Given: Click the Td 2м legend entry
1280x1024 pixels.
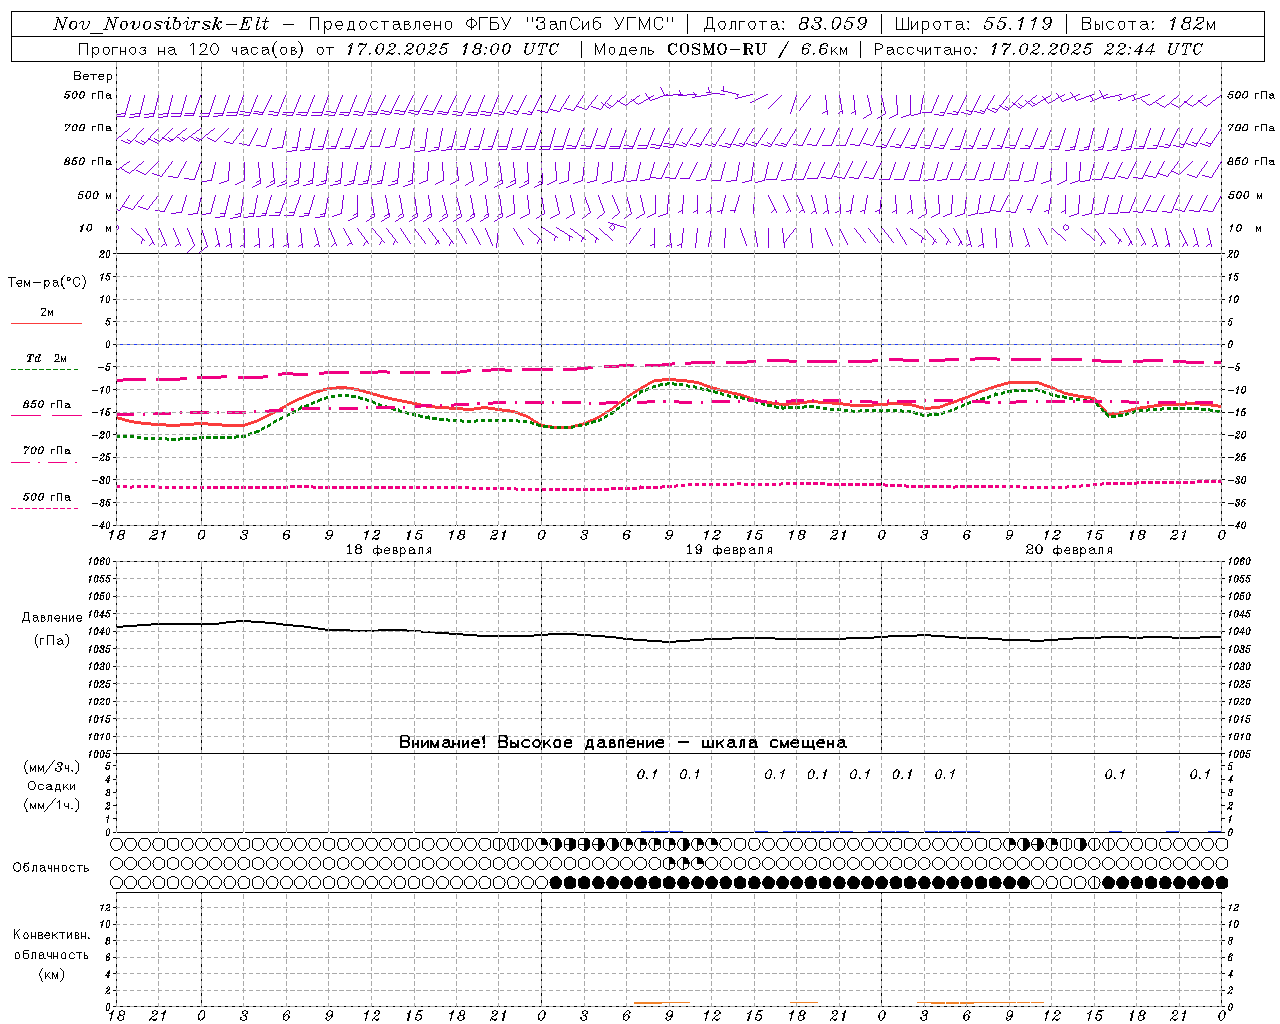Looking at the screenshot, I should click(47, 358).
